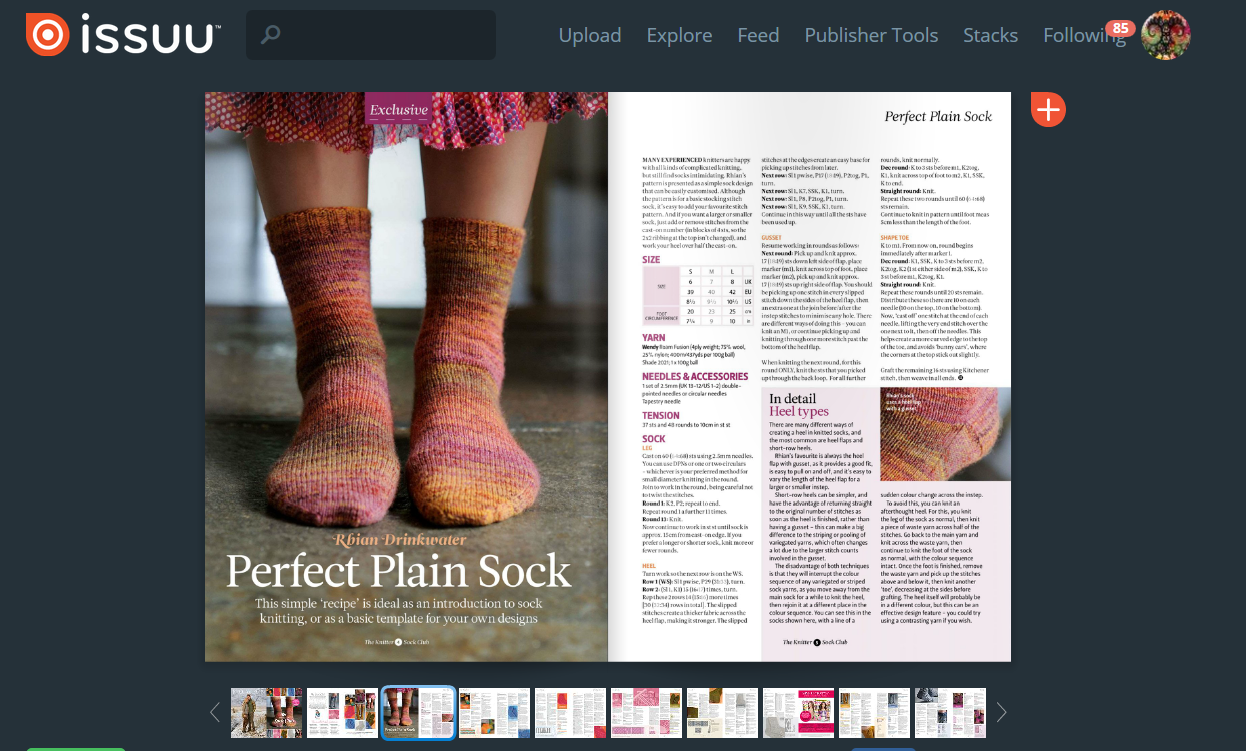Select the highlighted Perfect Plain Sock thumbnail
The image size is (1246, 751).
[419, 713]
